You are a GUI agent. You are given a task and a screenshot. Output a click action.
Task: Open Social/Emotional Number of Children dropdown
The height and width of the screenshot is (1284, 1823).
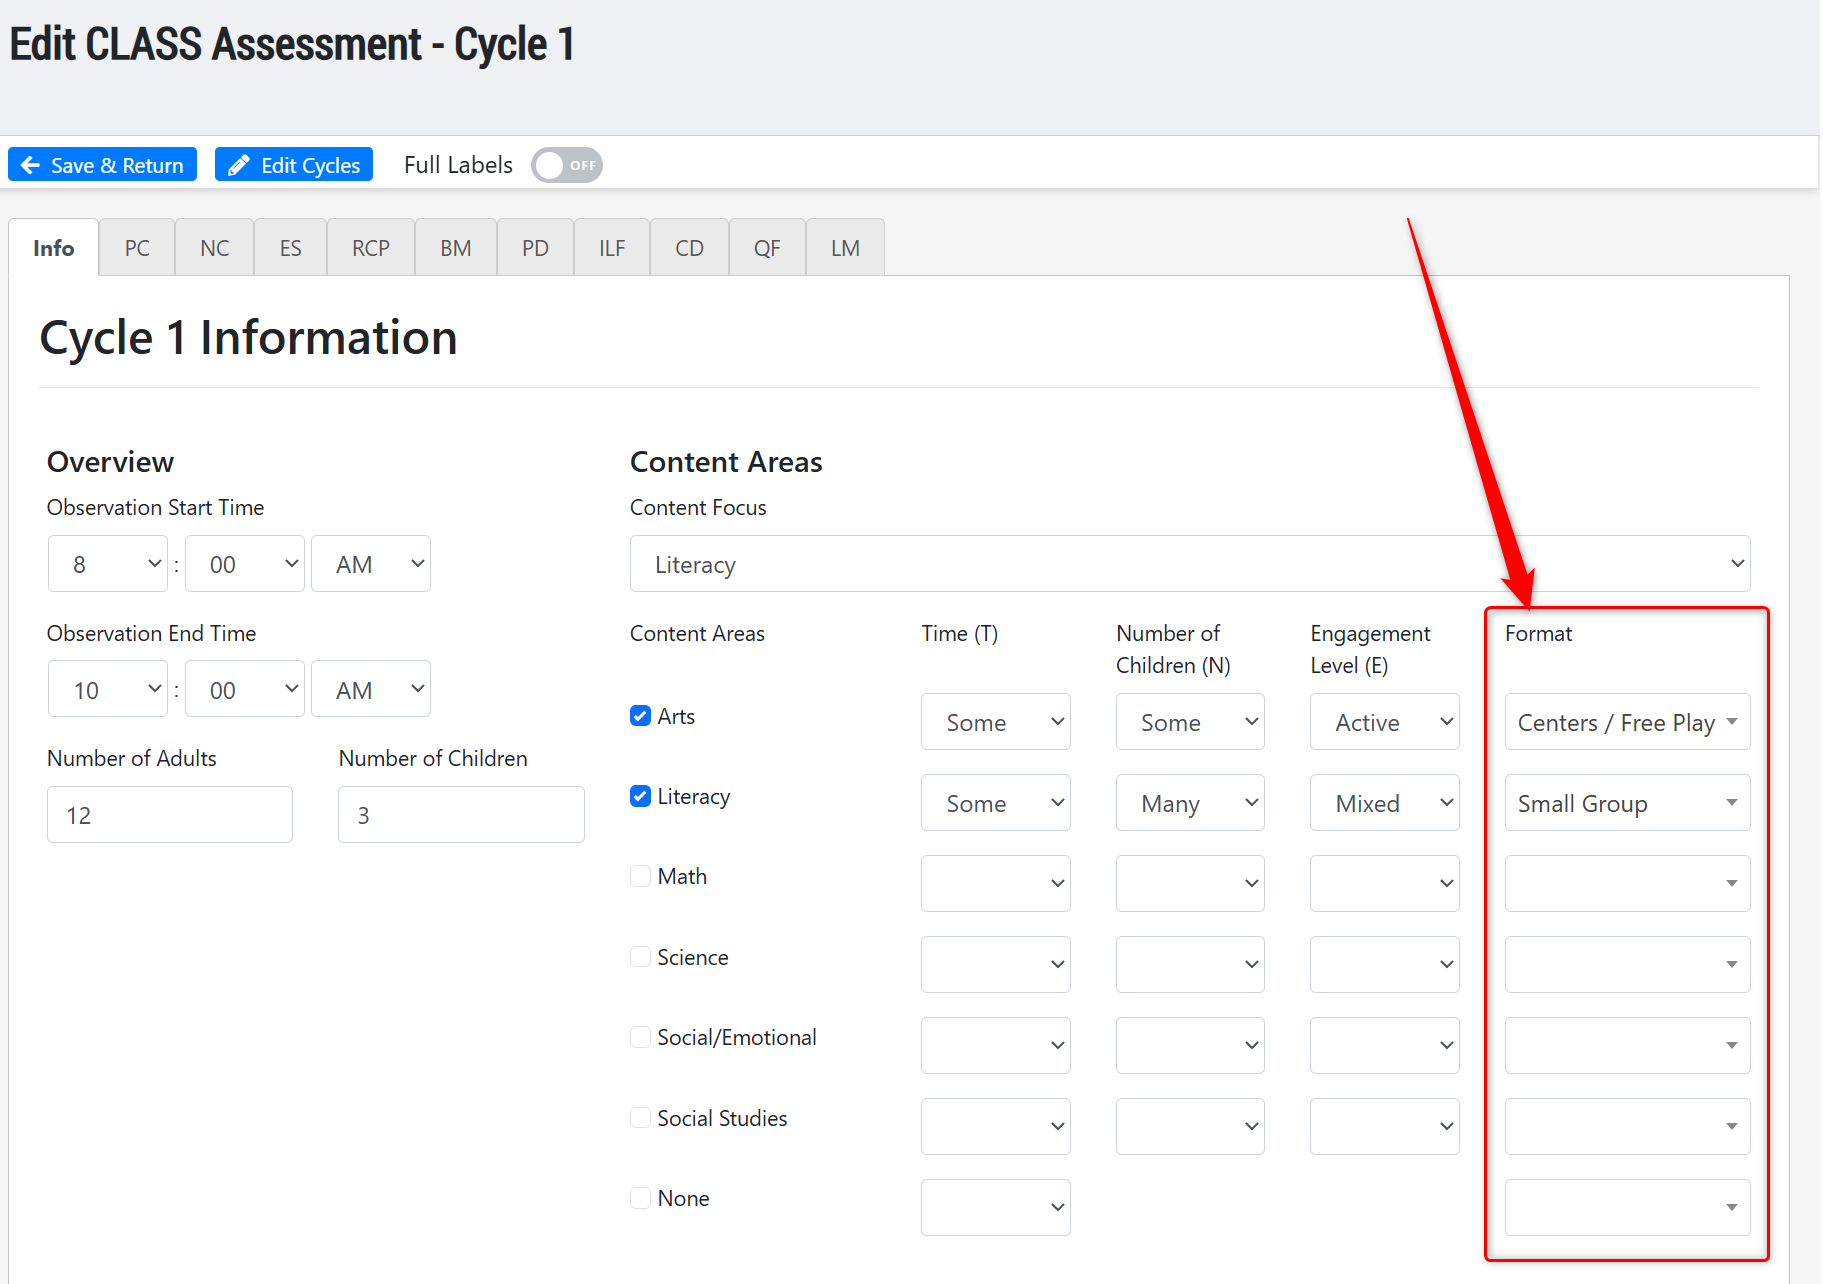(1190, 1045)
